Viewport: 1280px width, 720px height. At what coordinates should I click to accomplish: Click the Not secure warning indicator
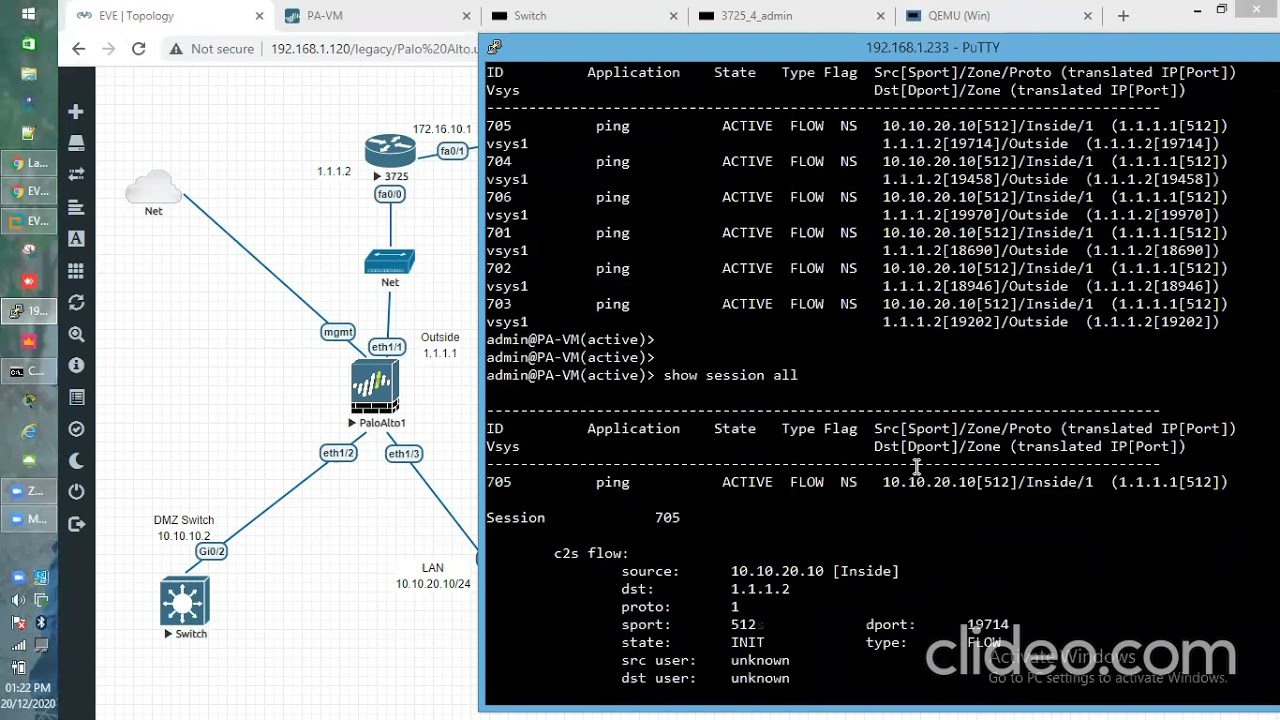(x=212, y=49)
